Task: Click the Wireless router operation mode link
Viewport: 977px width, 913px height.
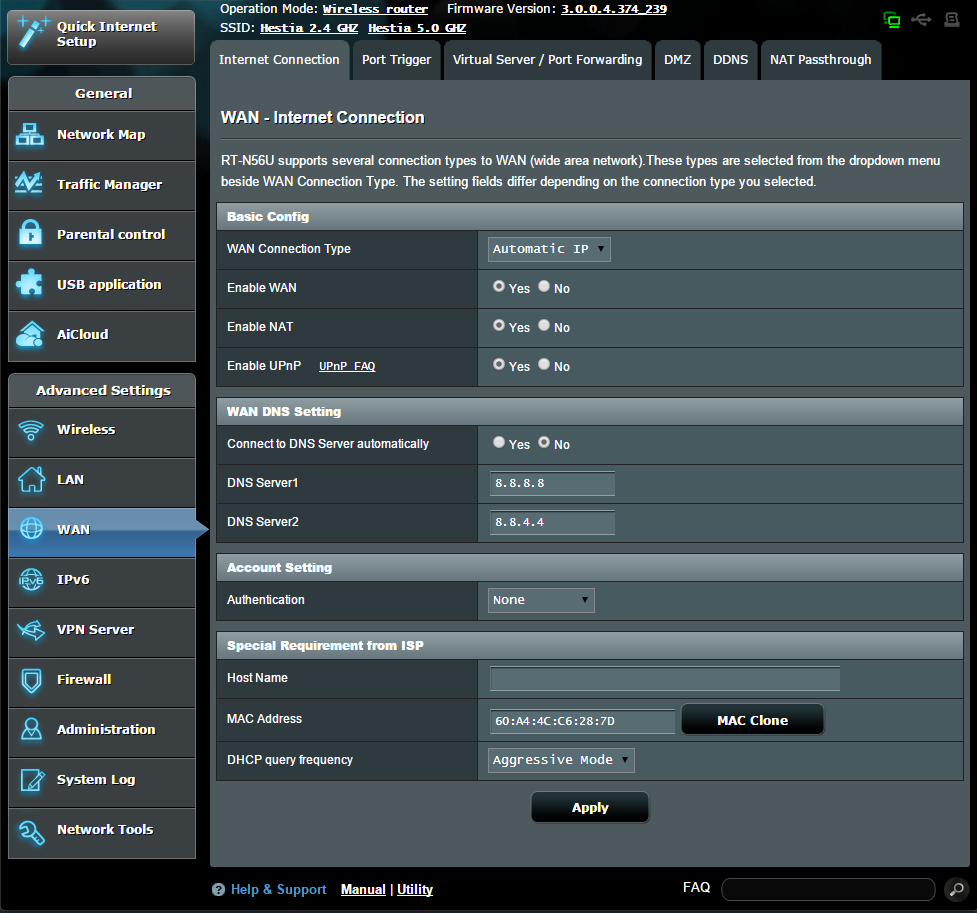Action: click(x=375, y=9)
